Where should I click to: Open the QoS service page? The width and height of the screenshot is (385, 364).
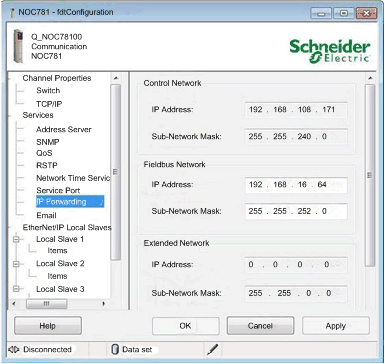click(44, 153)
